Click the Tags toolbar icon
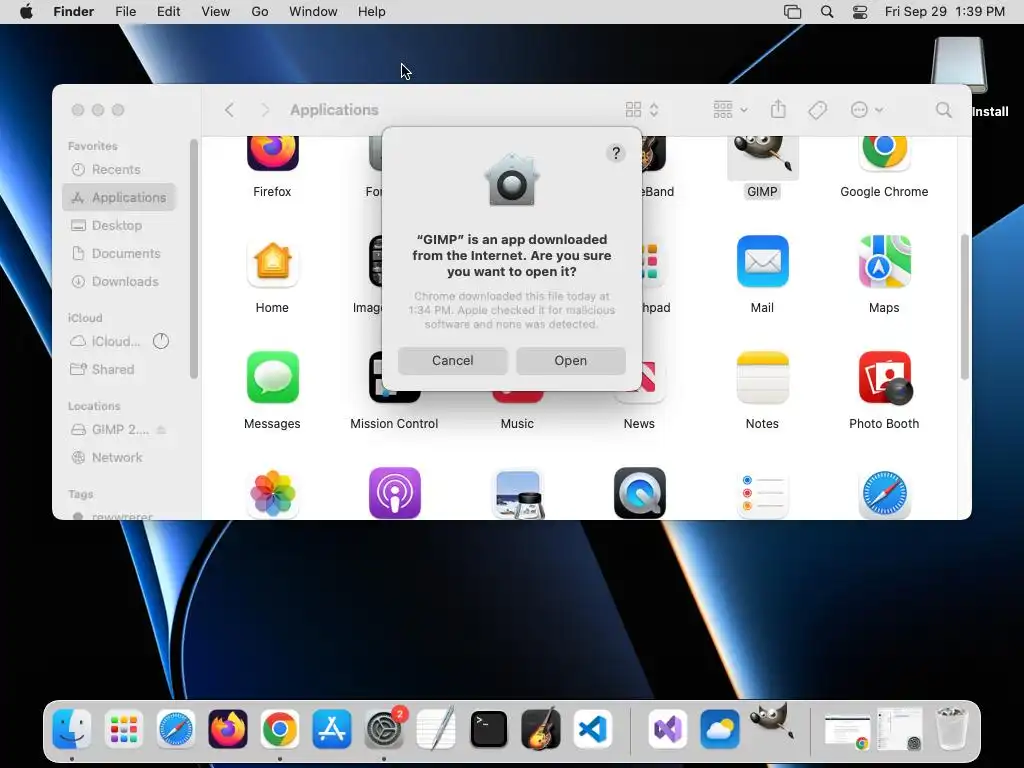The height and width of the screenshot is (768, 1024). coord(817,110)
